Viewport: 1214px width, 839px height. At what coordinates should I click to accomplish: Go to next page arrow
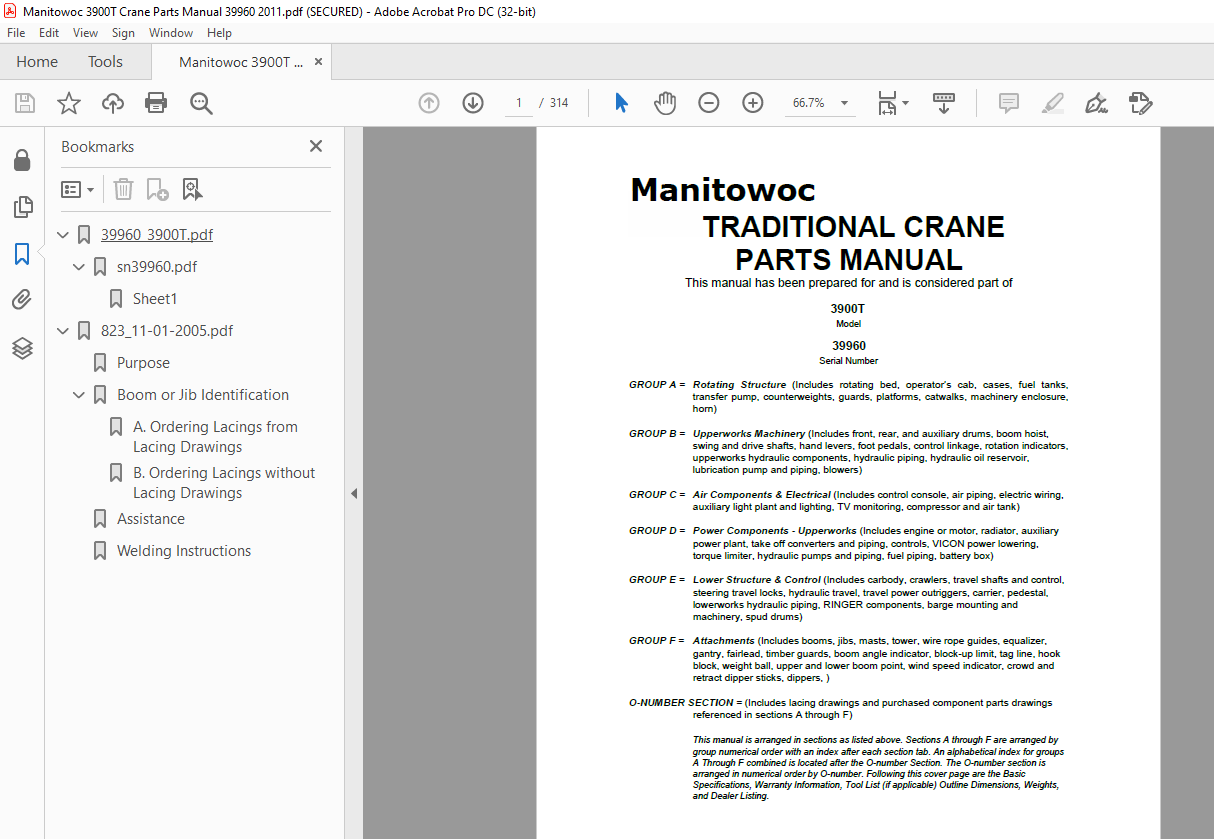pyautogui.click(x=473, y=103)
